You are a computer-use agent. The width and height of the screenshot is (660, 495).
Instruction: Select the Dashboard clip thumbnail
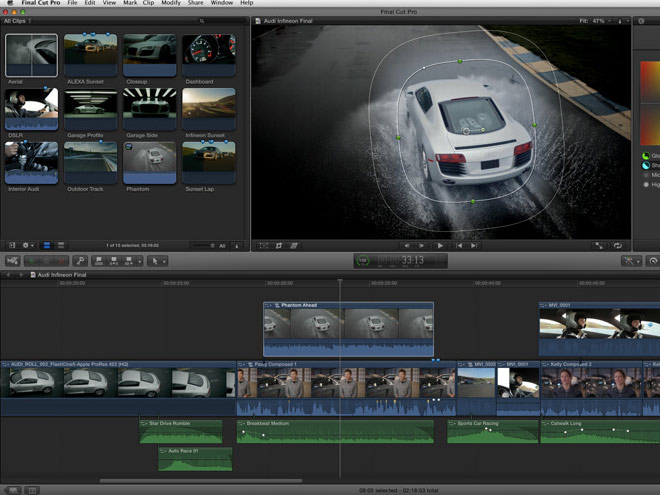click(x=209, y=55)
